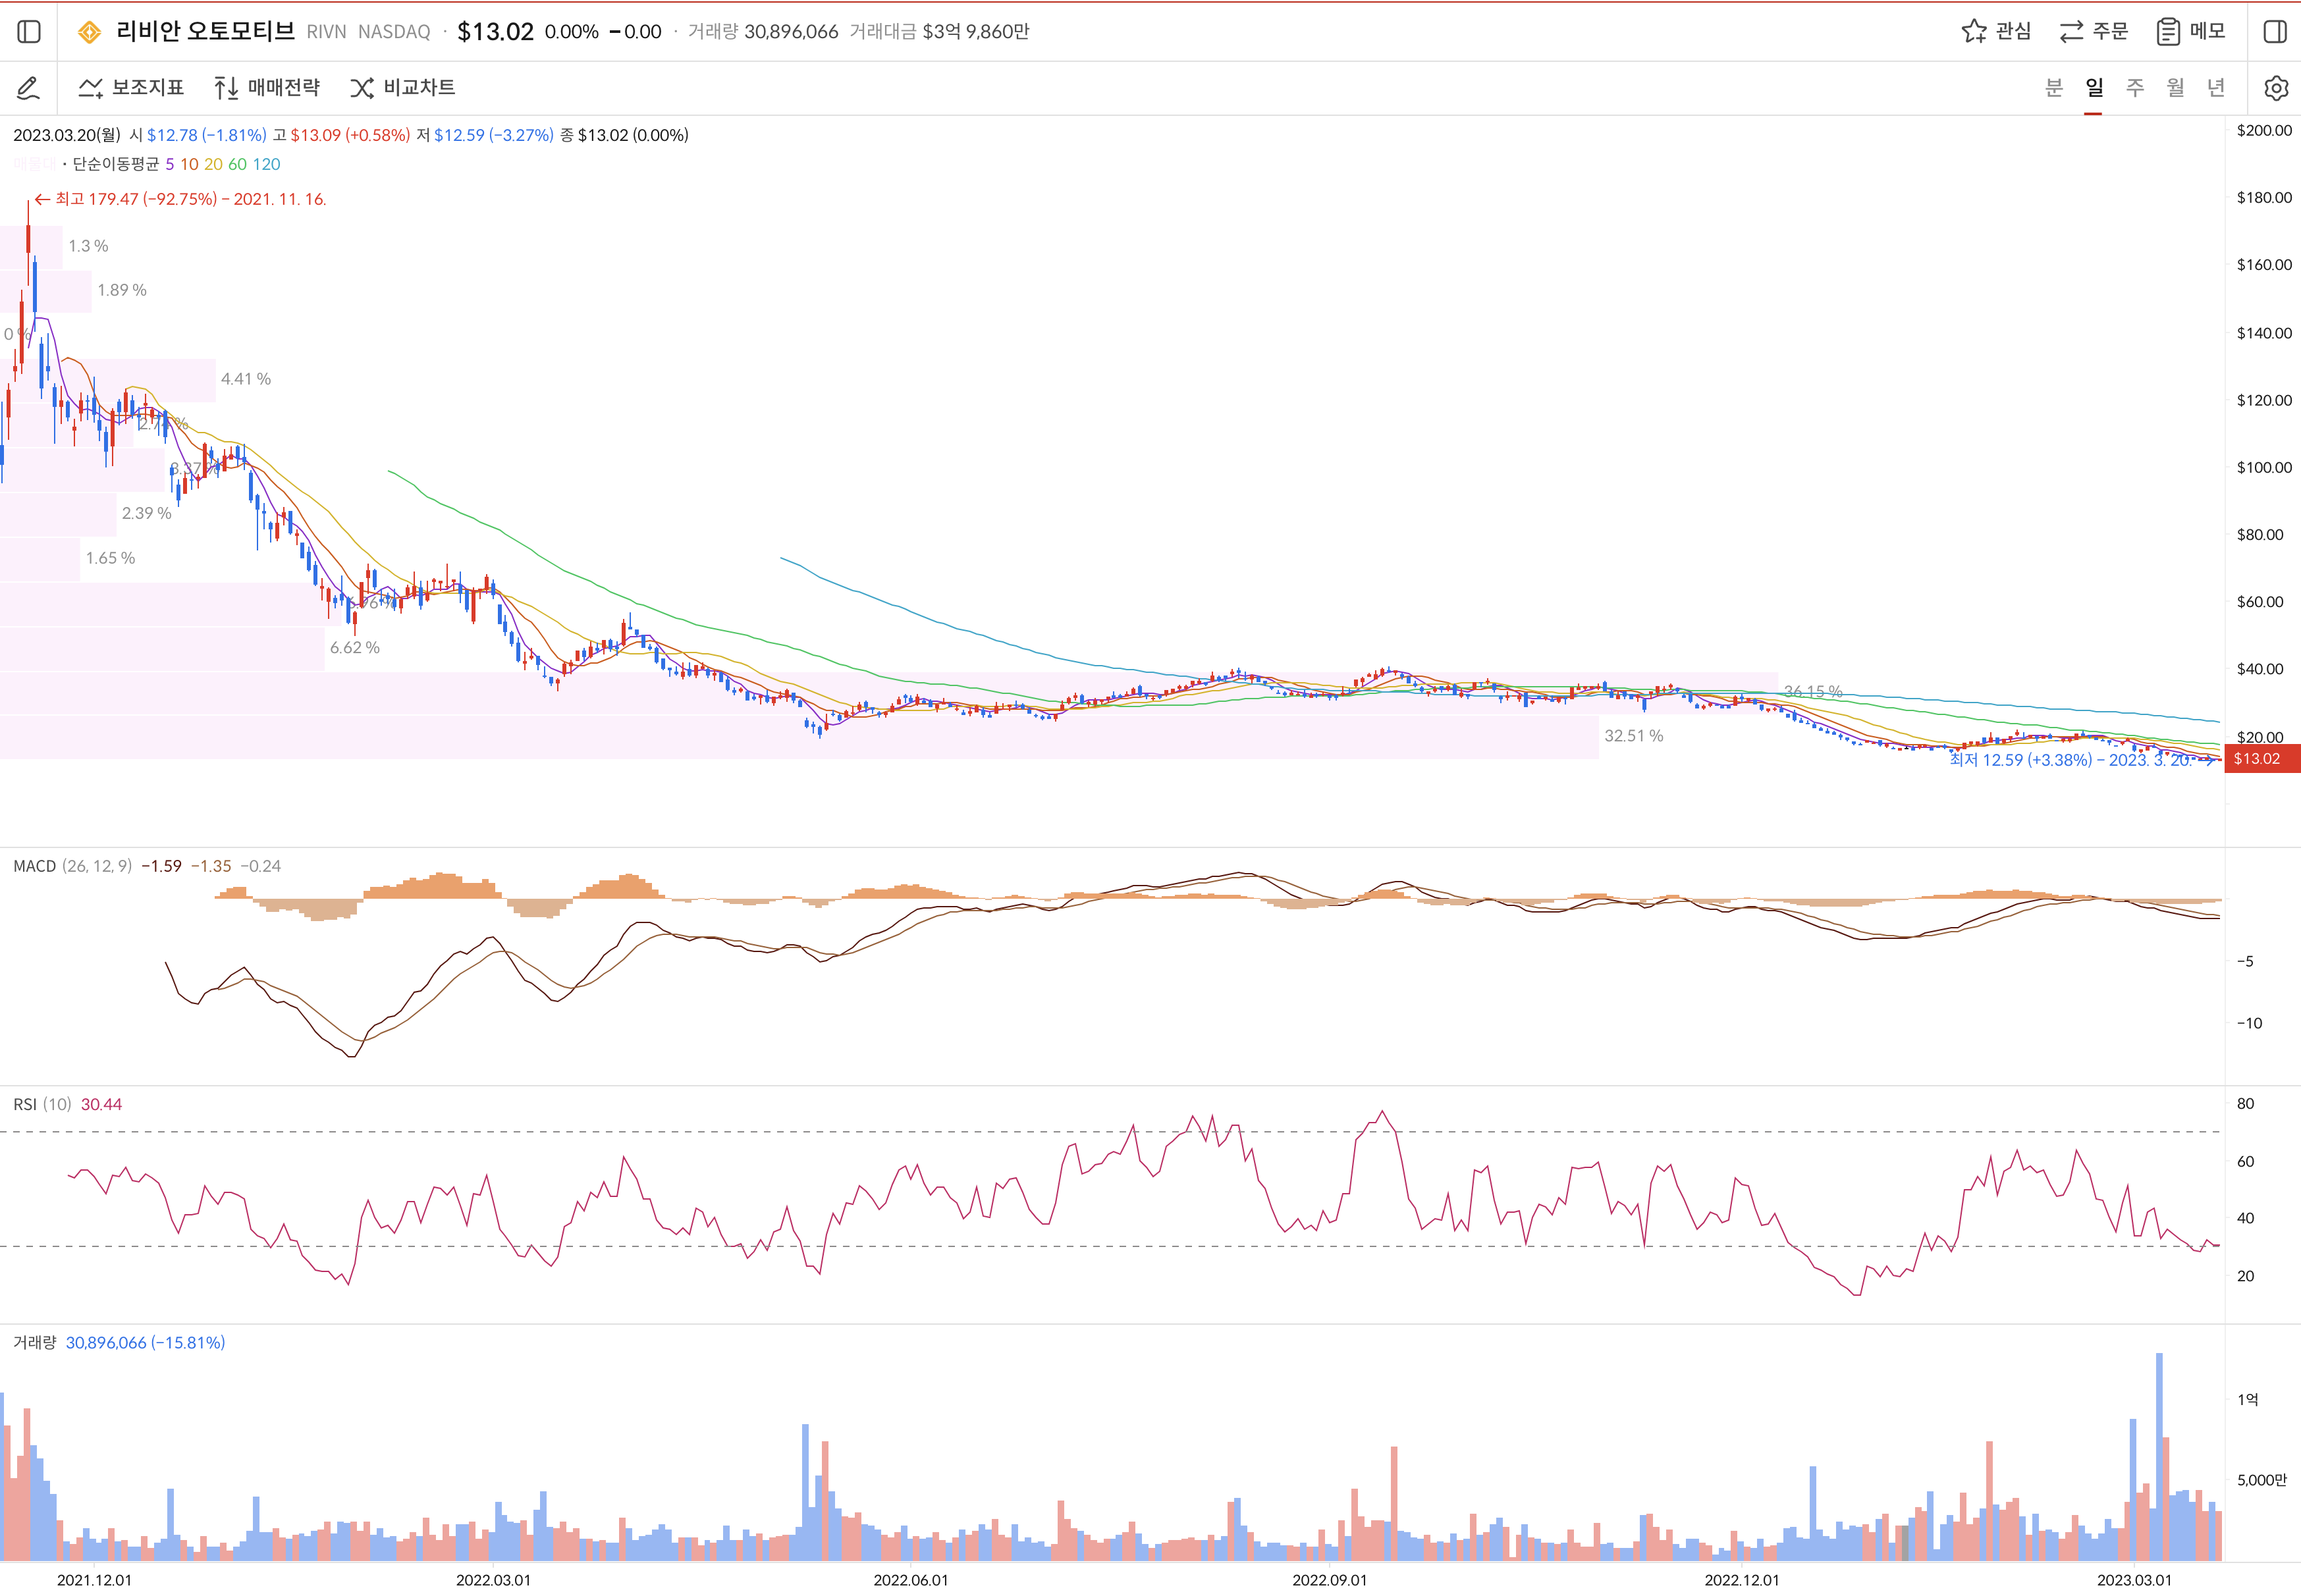Click the 리비안 오토모티브 stock name
Viewport: 2301px width, 1596px height.
click(x=205, y=31)
